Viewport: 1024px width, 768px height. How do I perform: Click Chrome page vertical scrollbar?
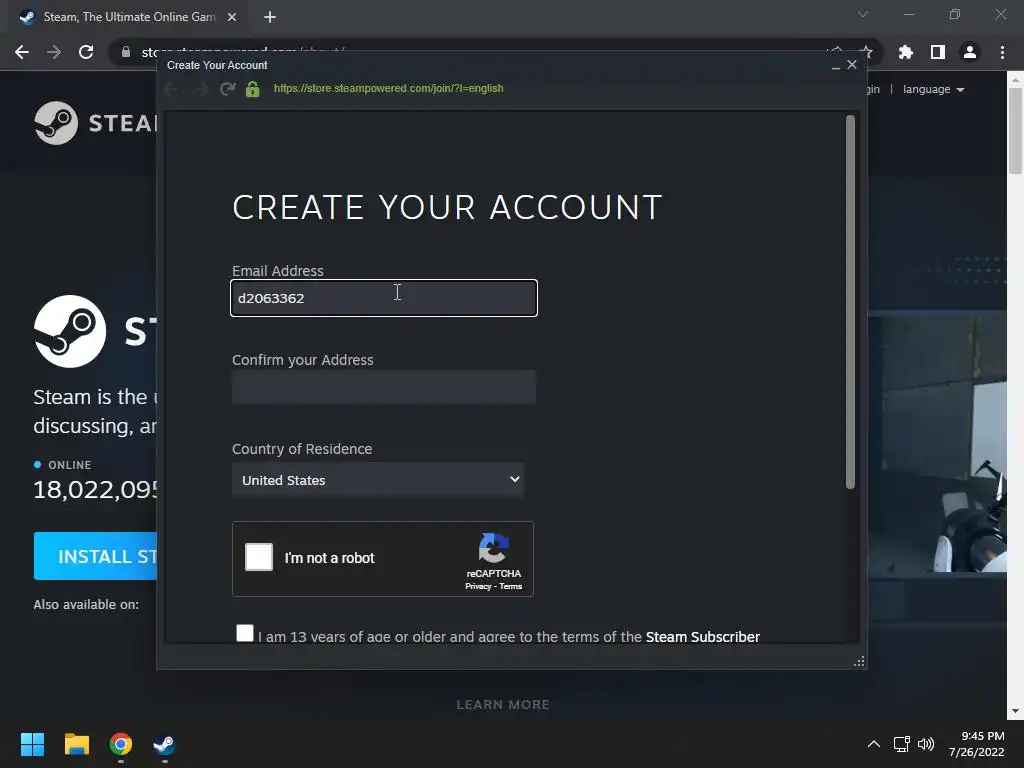(1015, 131)
